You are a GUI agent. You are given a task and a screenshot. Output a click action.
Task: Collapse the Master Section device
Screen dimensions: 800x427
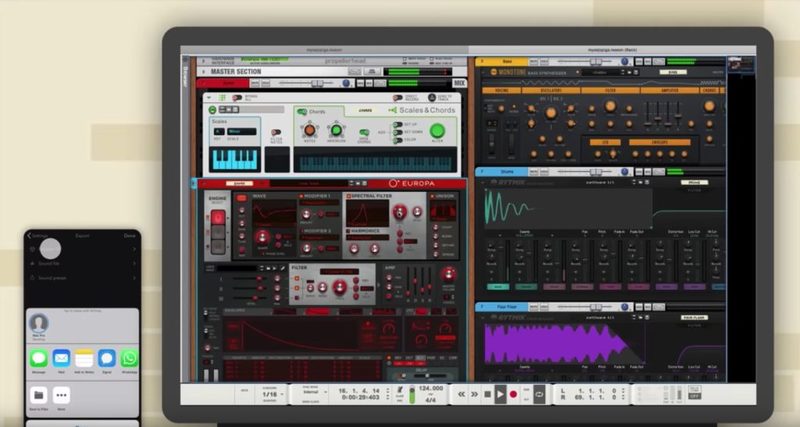pos(204,71)
